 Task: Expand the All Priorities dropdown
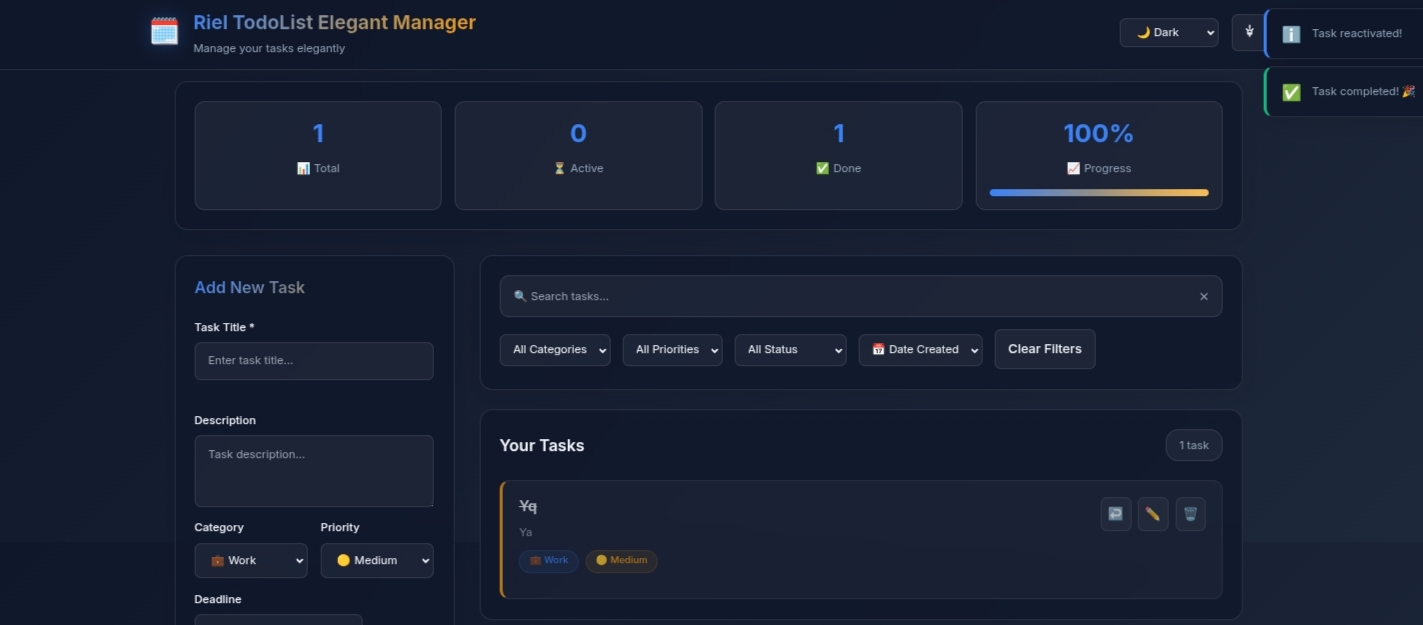[x=672, y=349]
